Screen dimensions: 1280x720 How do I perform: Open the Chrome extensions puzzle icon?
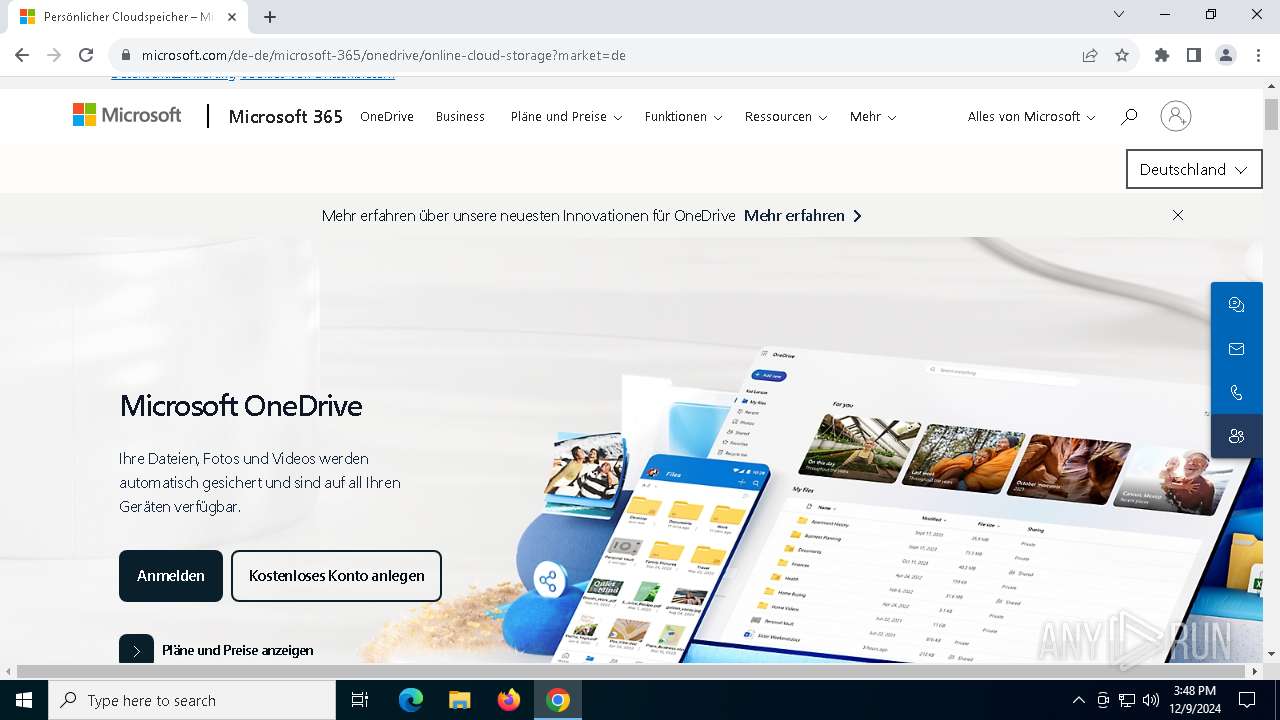coord(1162,55)
